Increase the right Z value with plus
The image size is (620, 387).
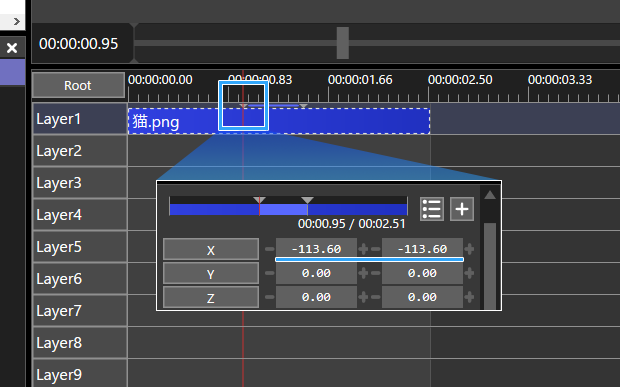click(x=469, y=297)
